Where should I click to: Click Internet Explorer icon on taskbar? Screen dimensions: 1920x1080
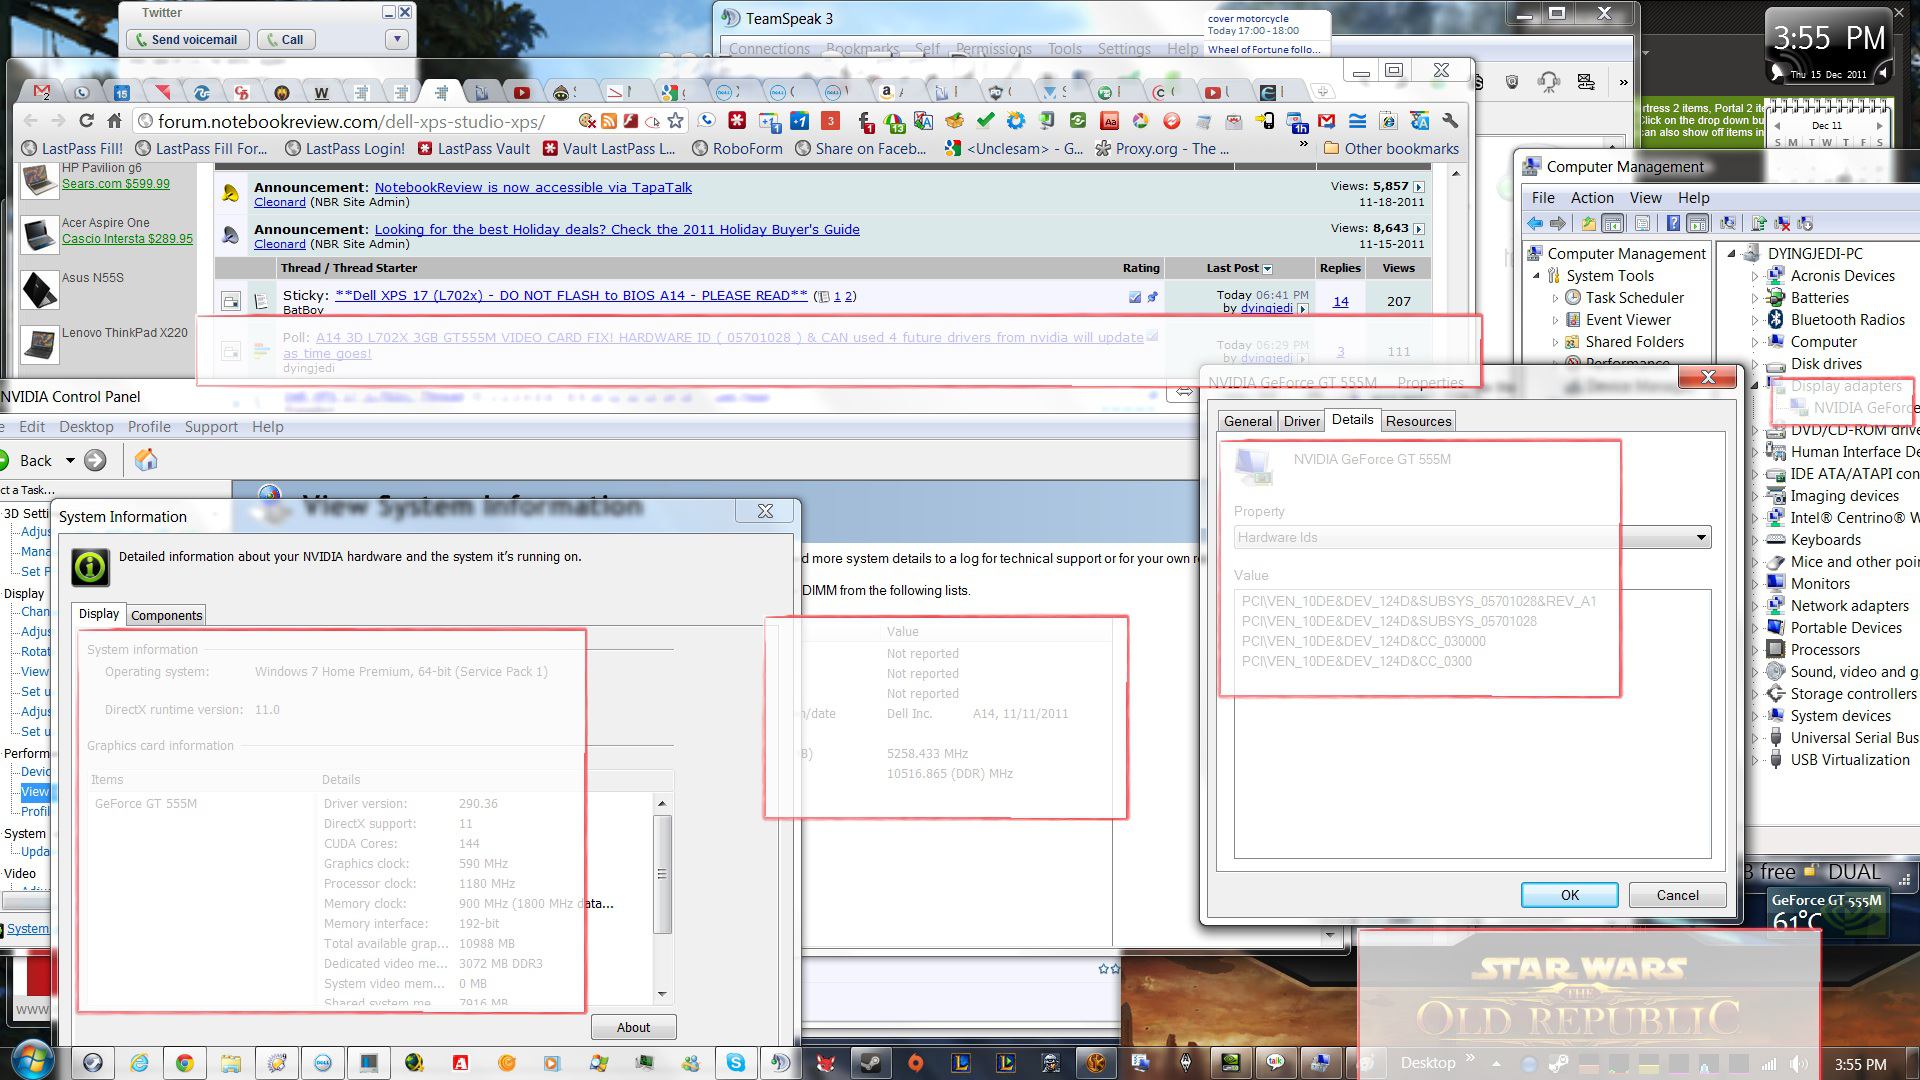tap(139, 1063)
